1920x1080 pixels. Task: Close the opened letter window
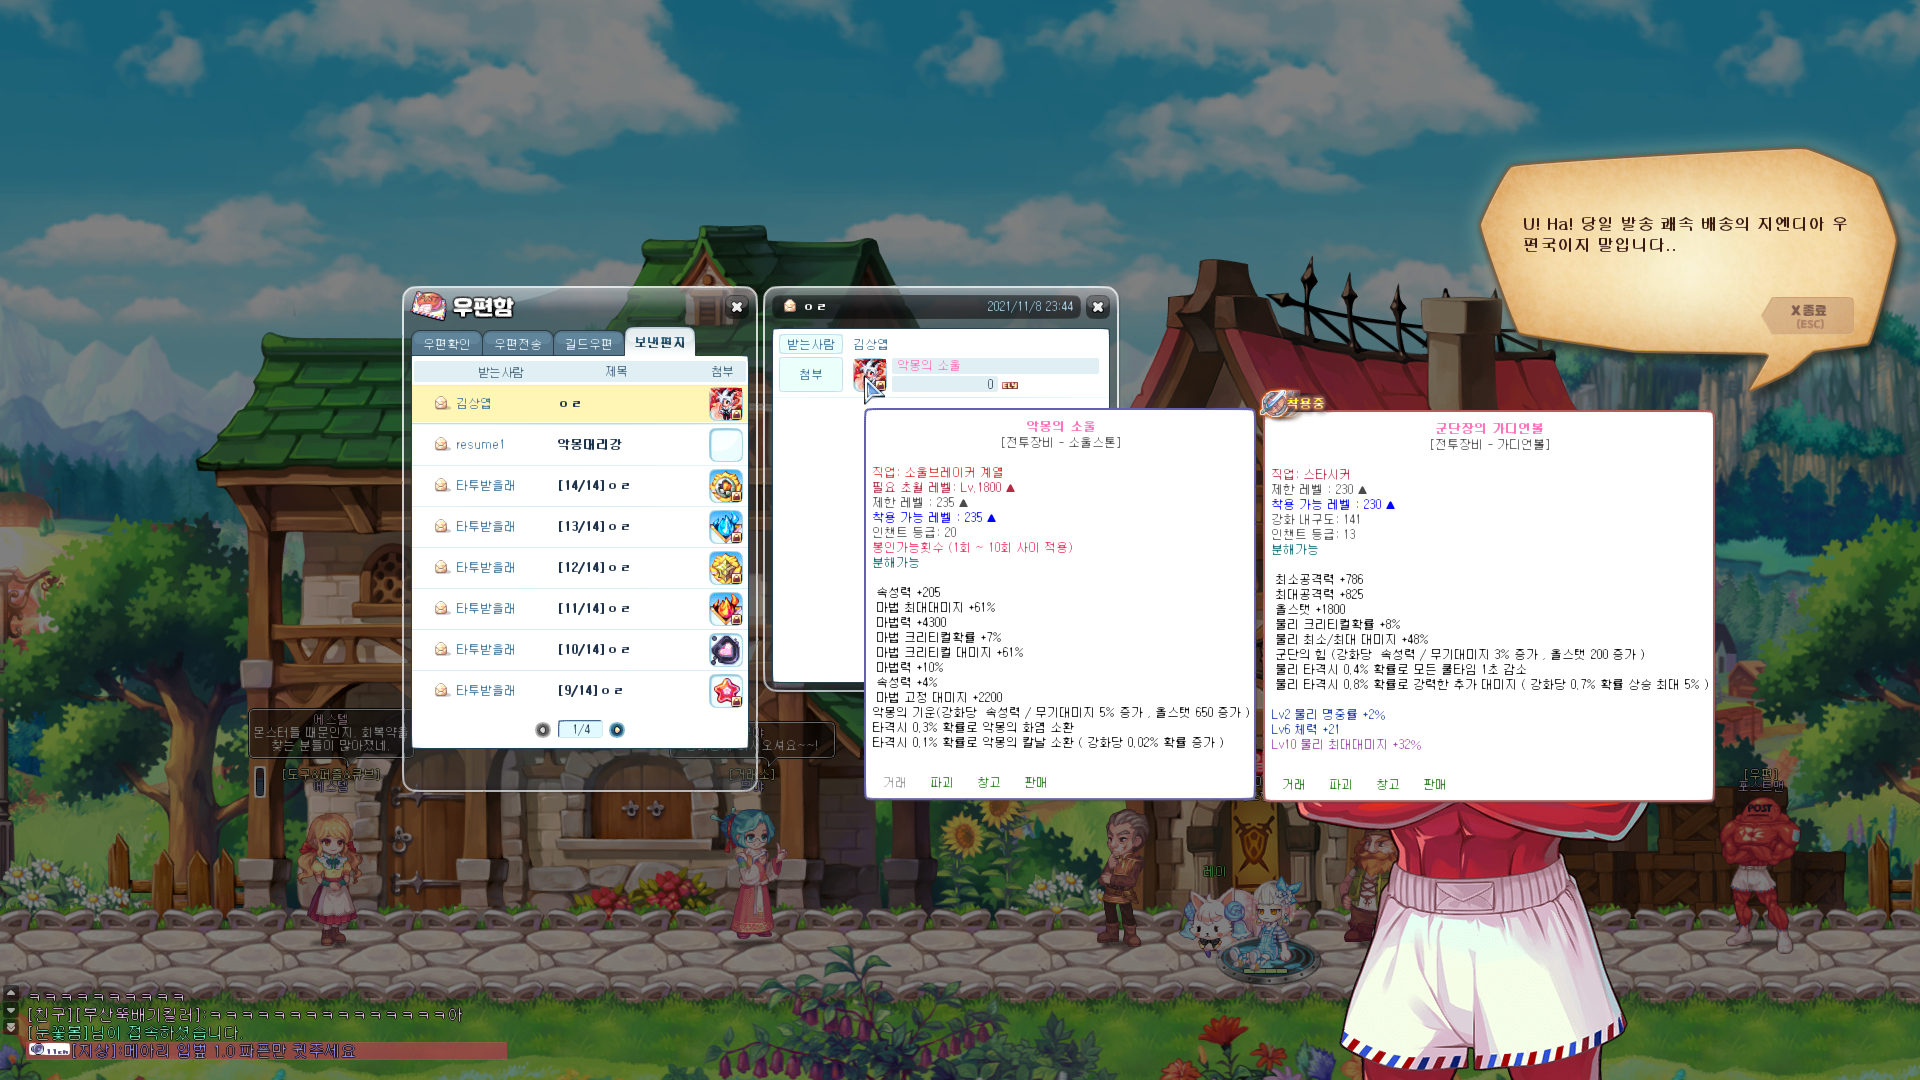click(1097, 307)
